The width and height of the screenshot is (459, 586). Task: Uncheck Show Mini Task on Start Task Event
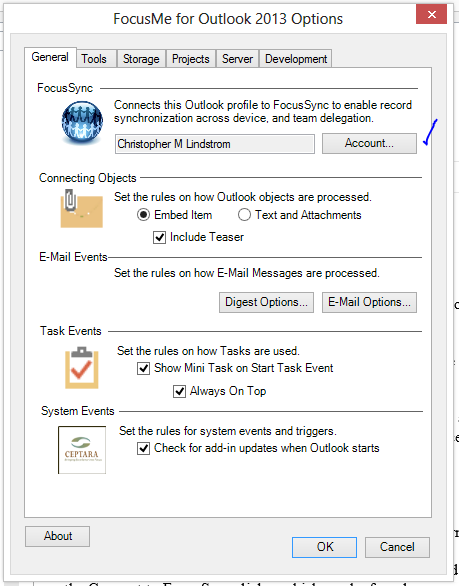[144, 368]
